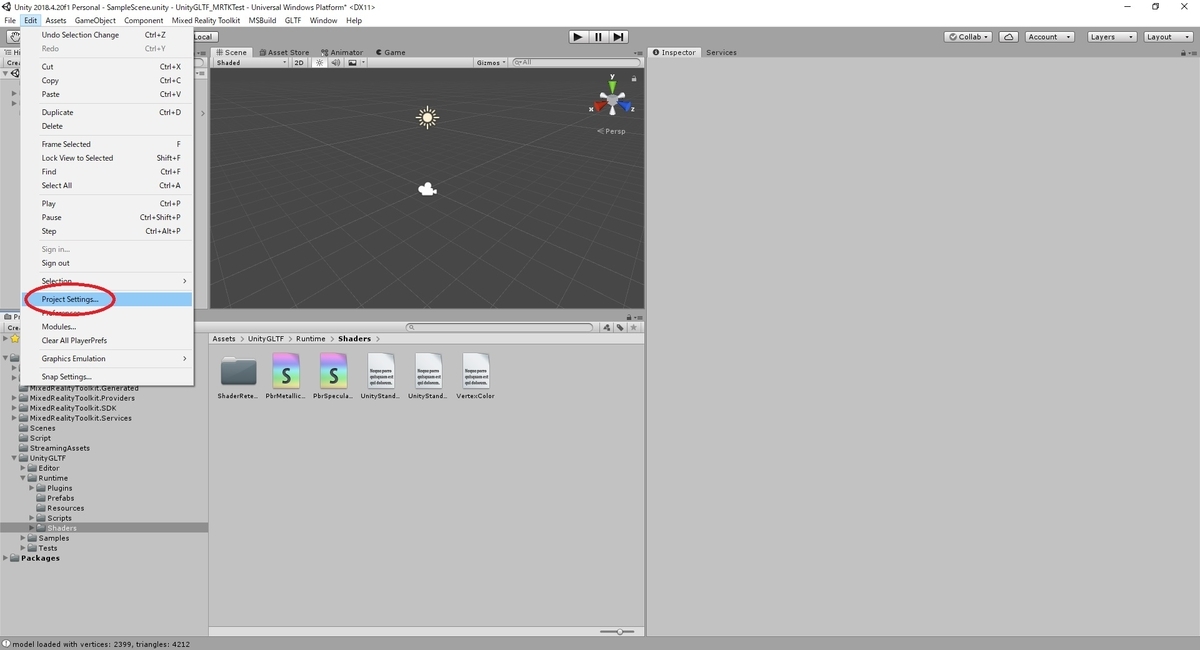The height and width of the screenshot is (650, 1200).
Task: Open the GLTF menu
Action: (293, 20)
